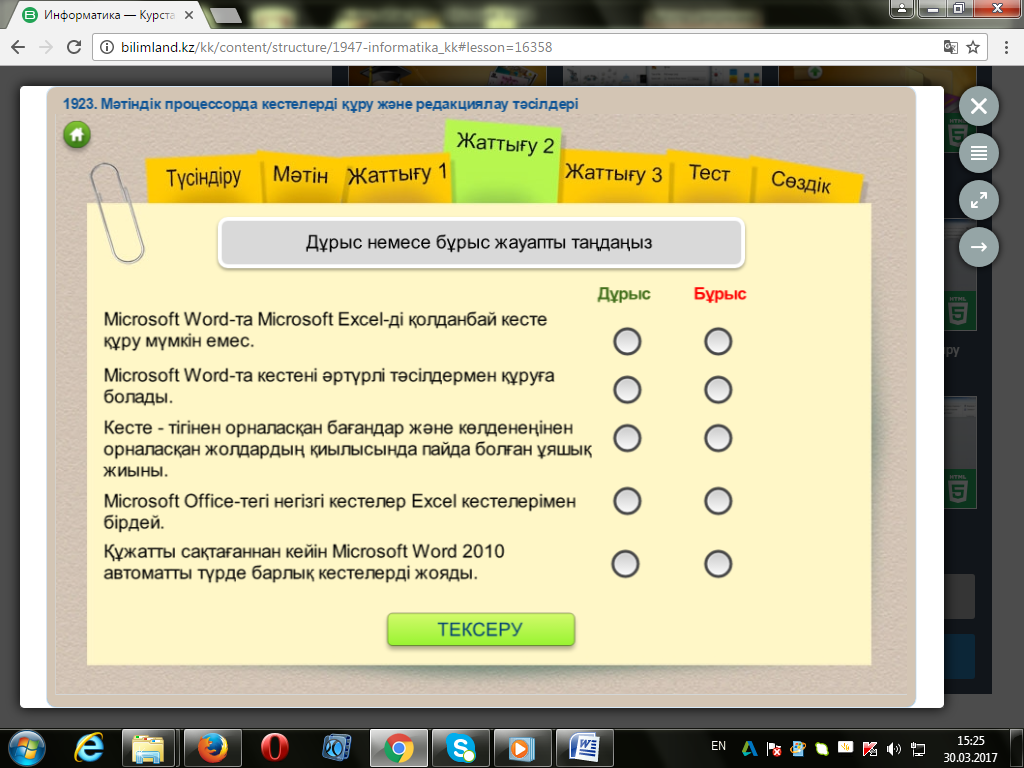Select Дұрыс for әртүрлі тәсілдермен statement
The height and width of the screenshot is (768, 1024).
tap(627, 390)
